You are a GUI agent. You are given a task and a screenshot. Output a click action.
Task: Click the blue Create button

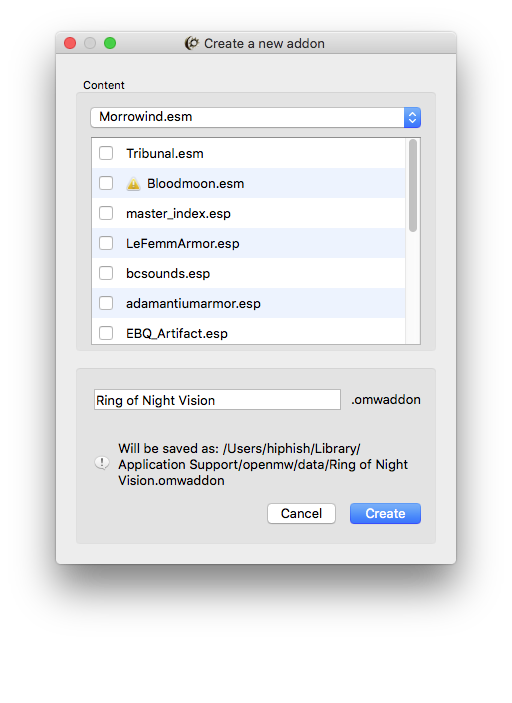tap(385, 513)
